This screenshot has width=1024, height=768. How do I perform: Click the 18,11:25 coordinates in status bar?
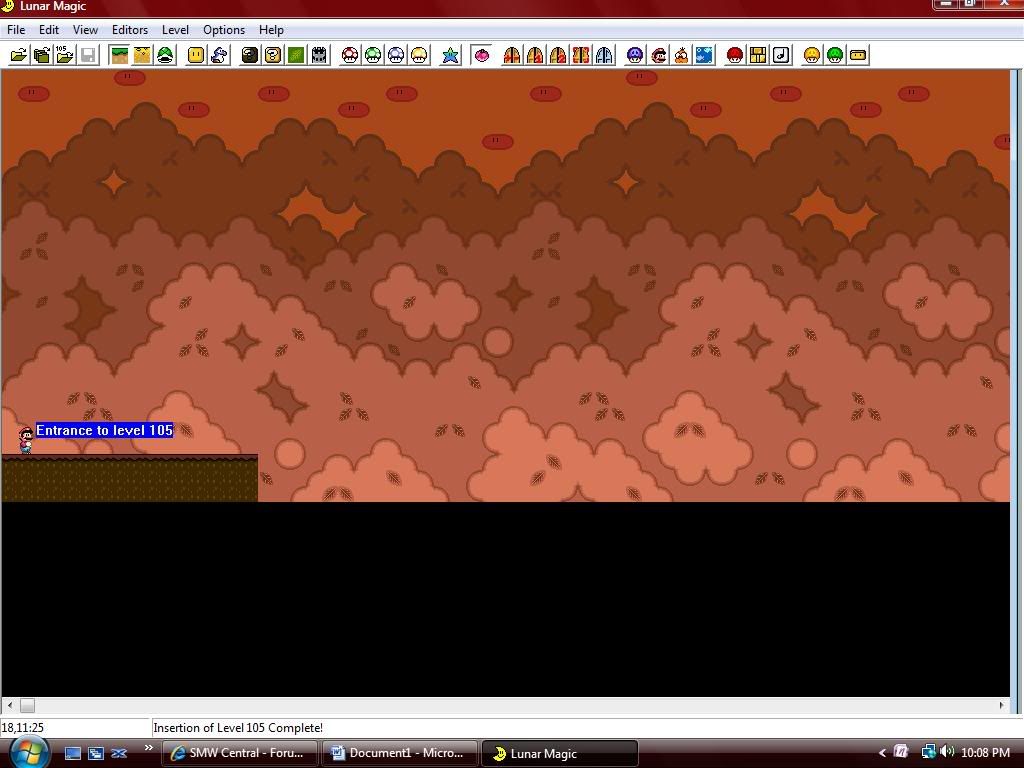[x=23, y=728]
